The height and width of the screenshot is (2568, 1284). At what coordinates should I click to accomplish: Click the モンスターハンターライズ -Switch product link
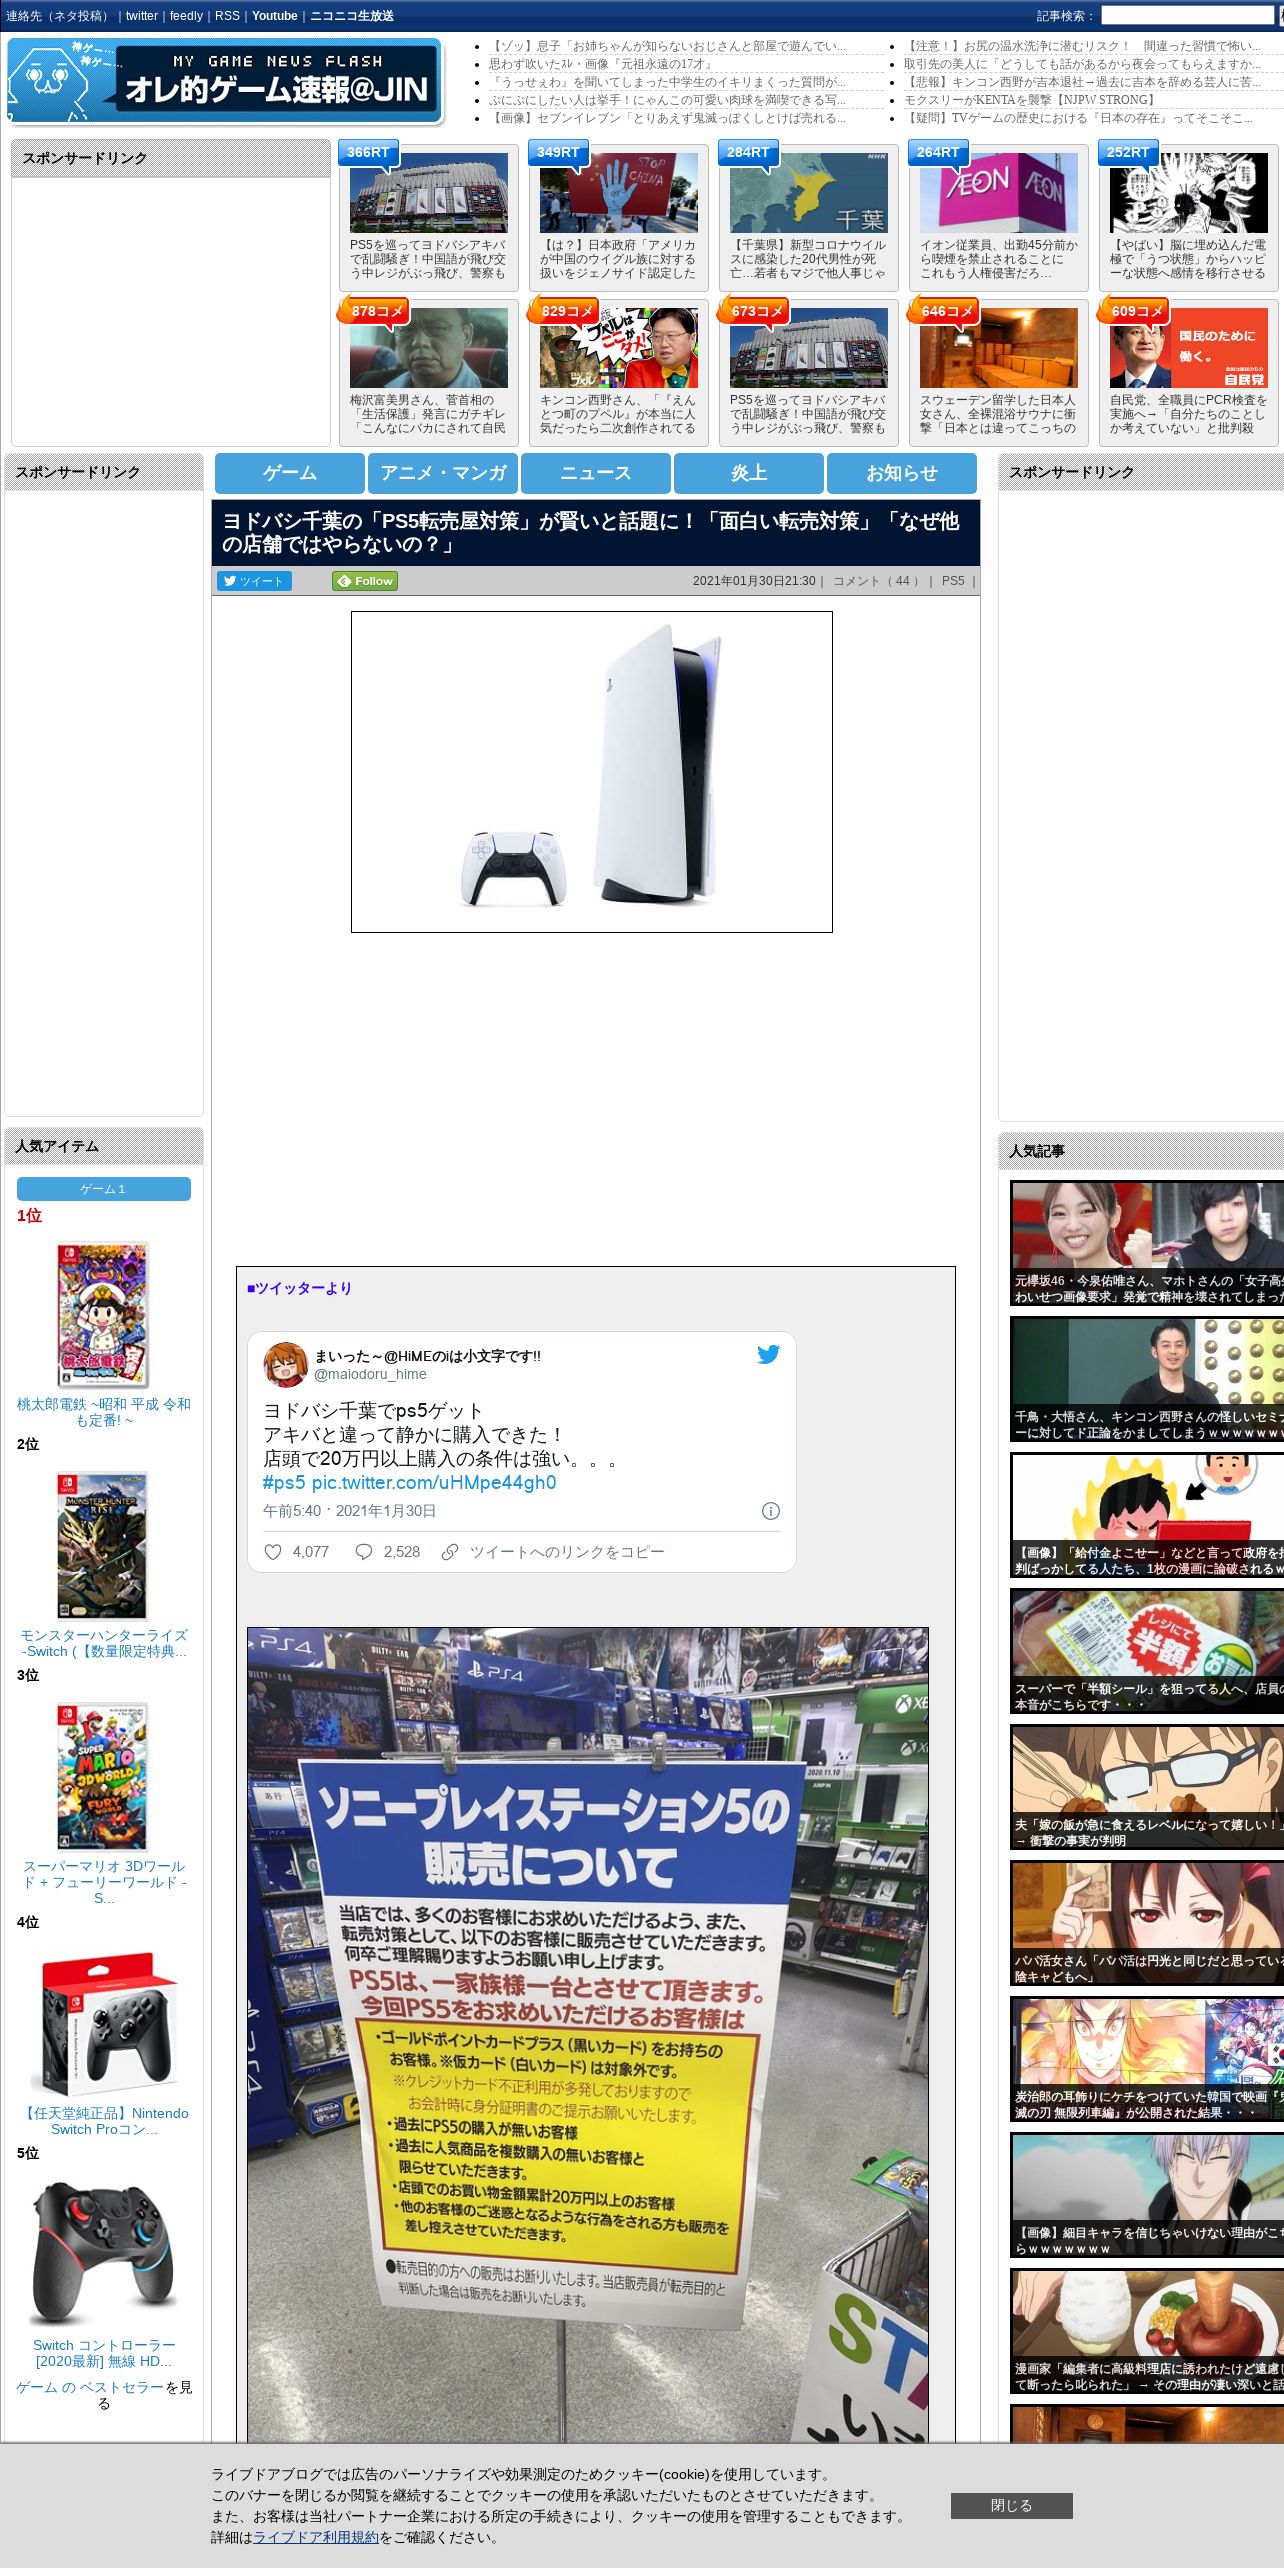[x=104, y=1643]
